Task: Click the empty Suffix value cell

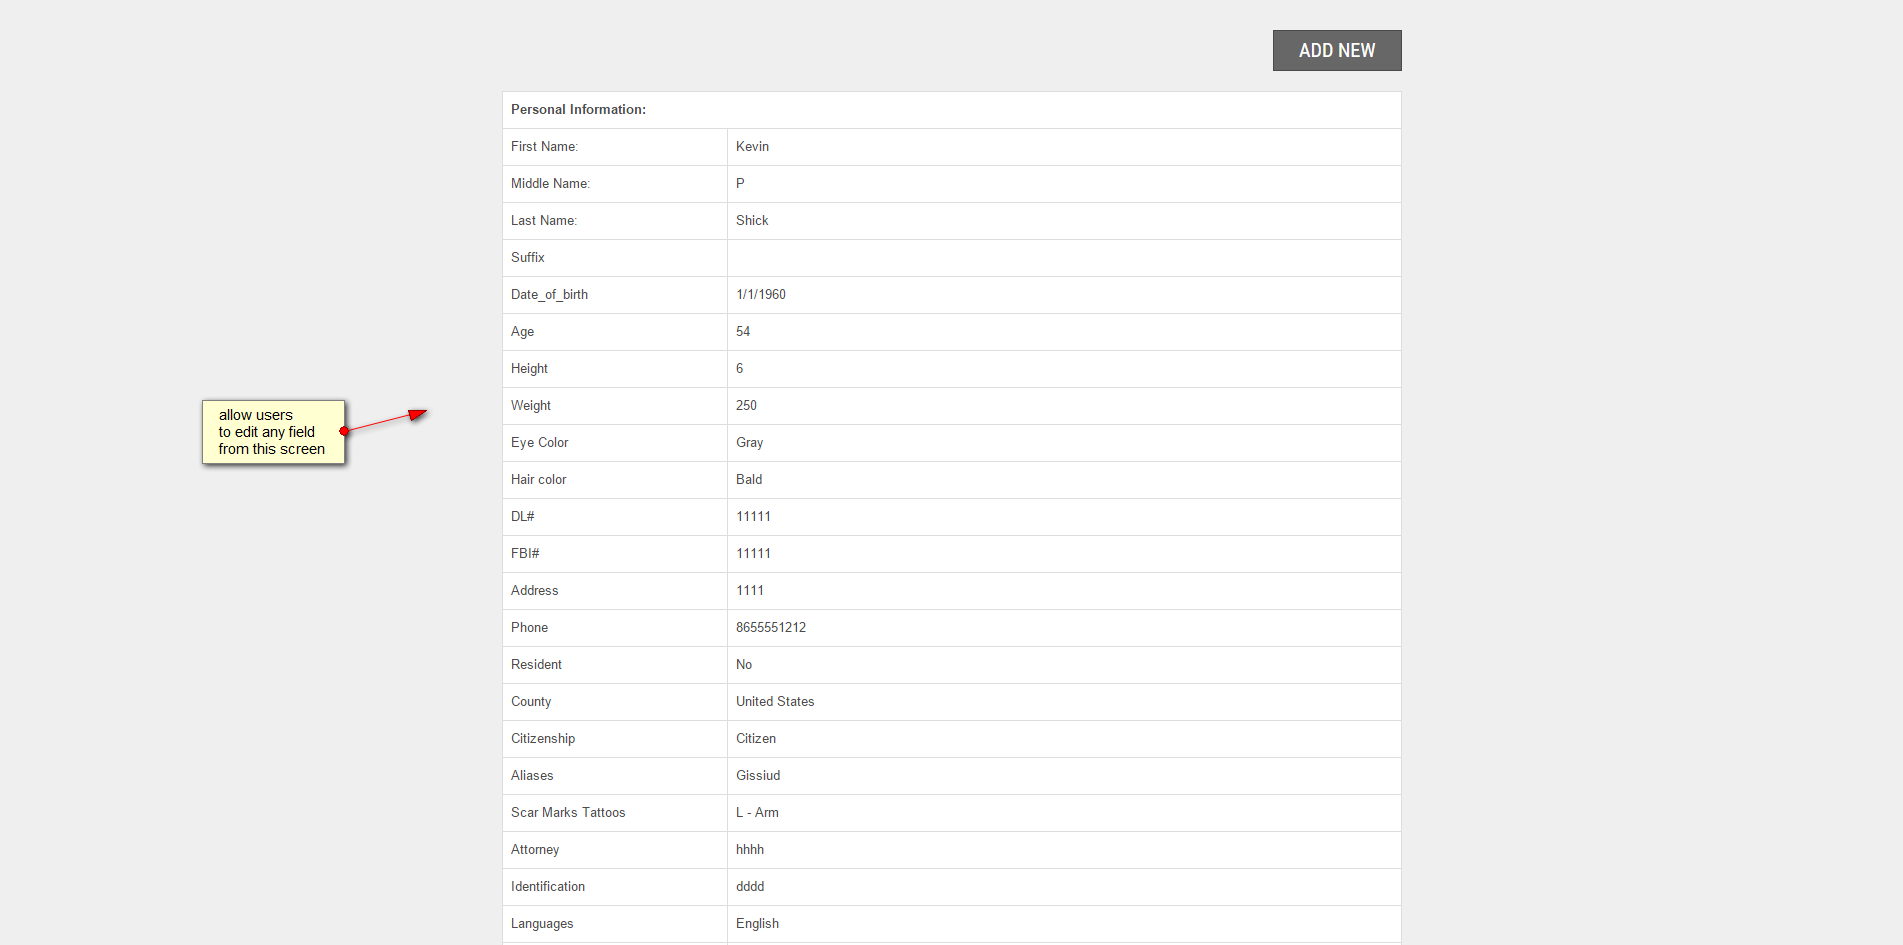Action: click(x=1063, y=258)
